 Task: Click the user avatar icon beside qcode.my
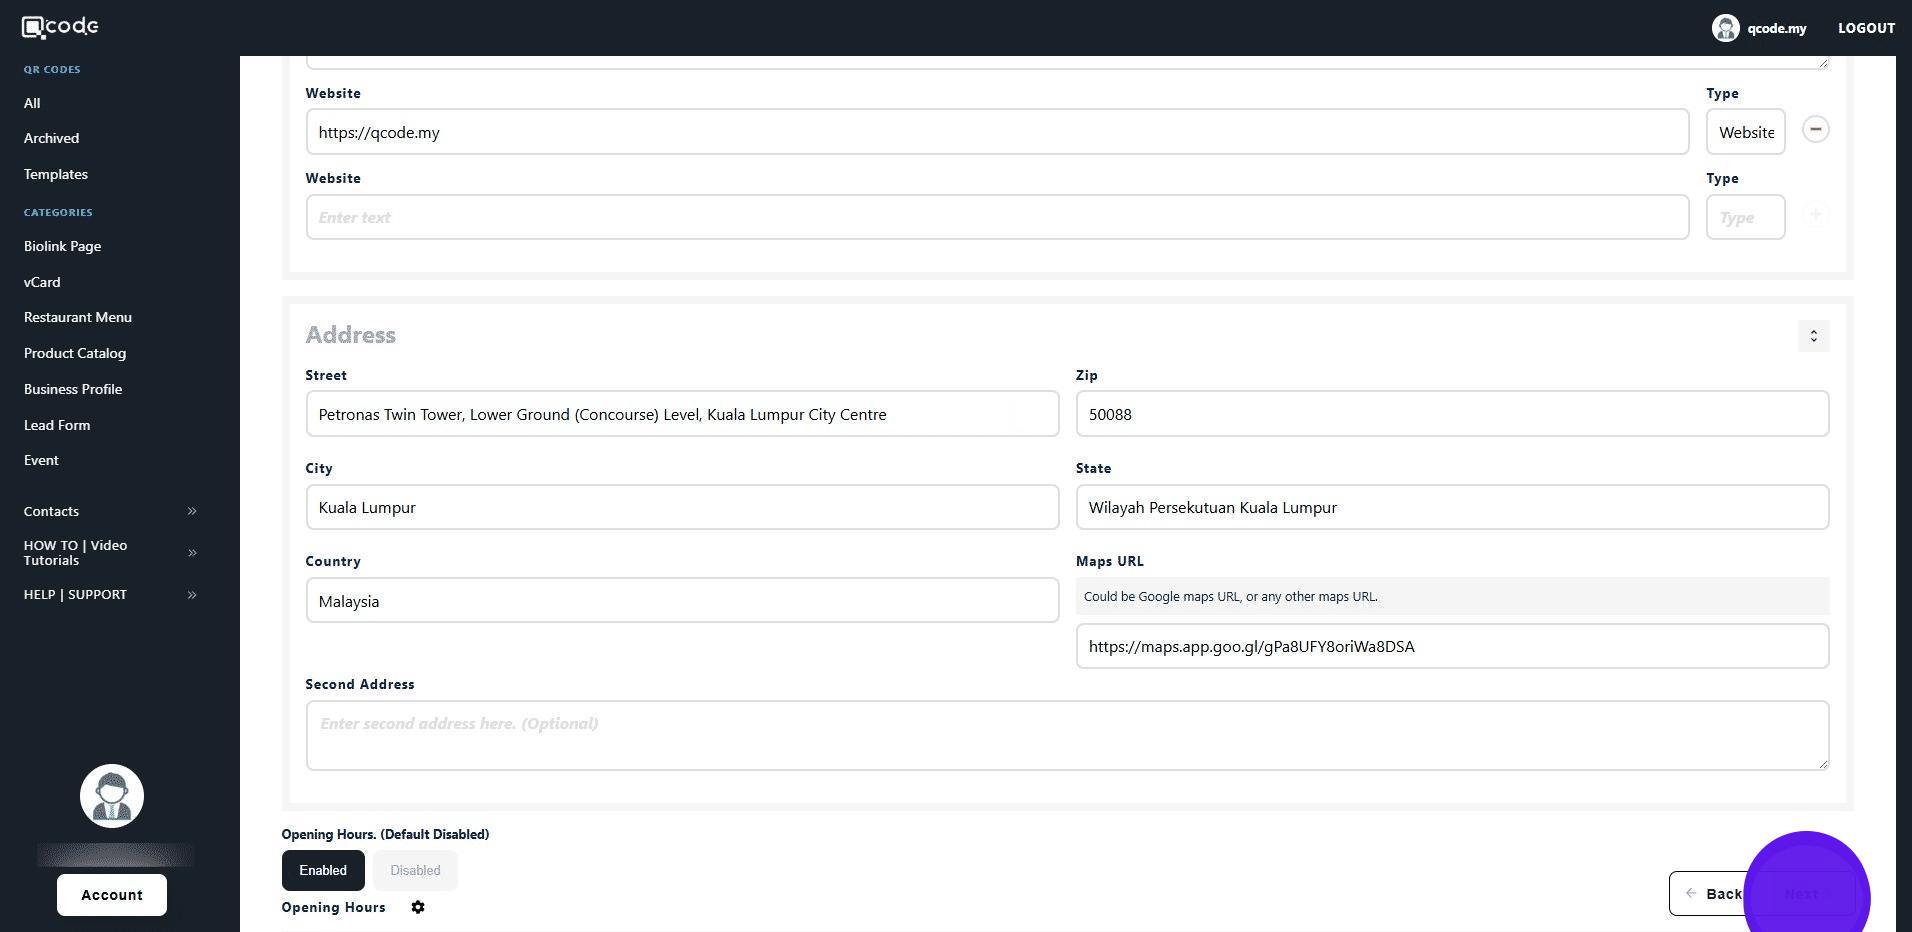point(1725,28)
